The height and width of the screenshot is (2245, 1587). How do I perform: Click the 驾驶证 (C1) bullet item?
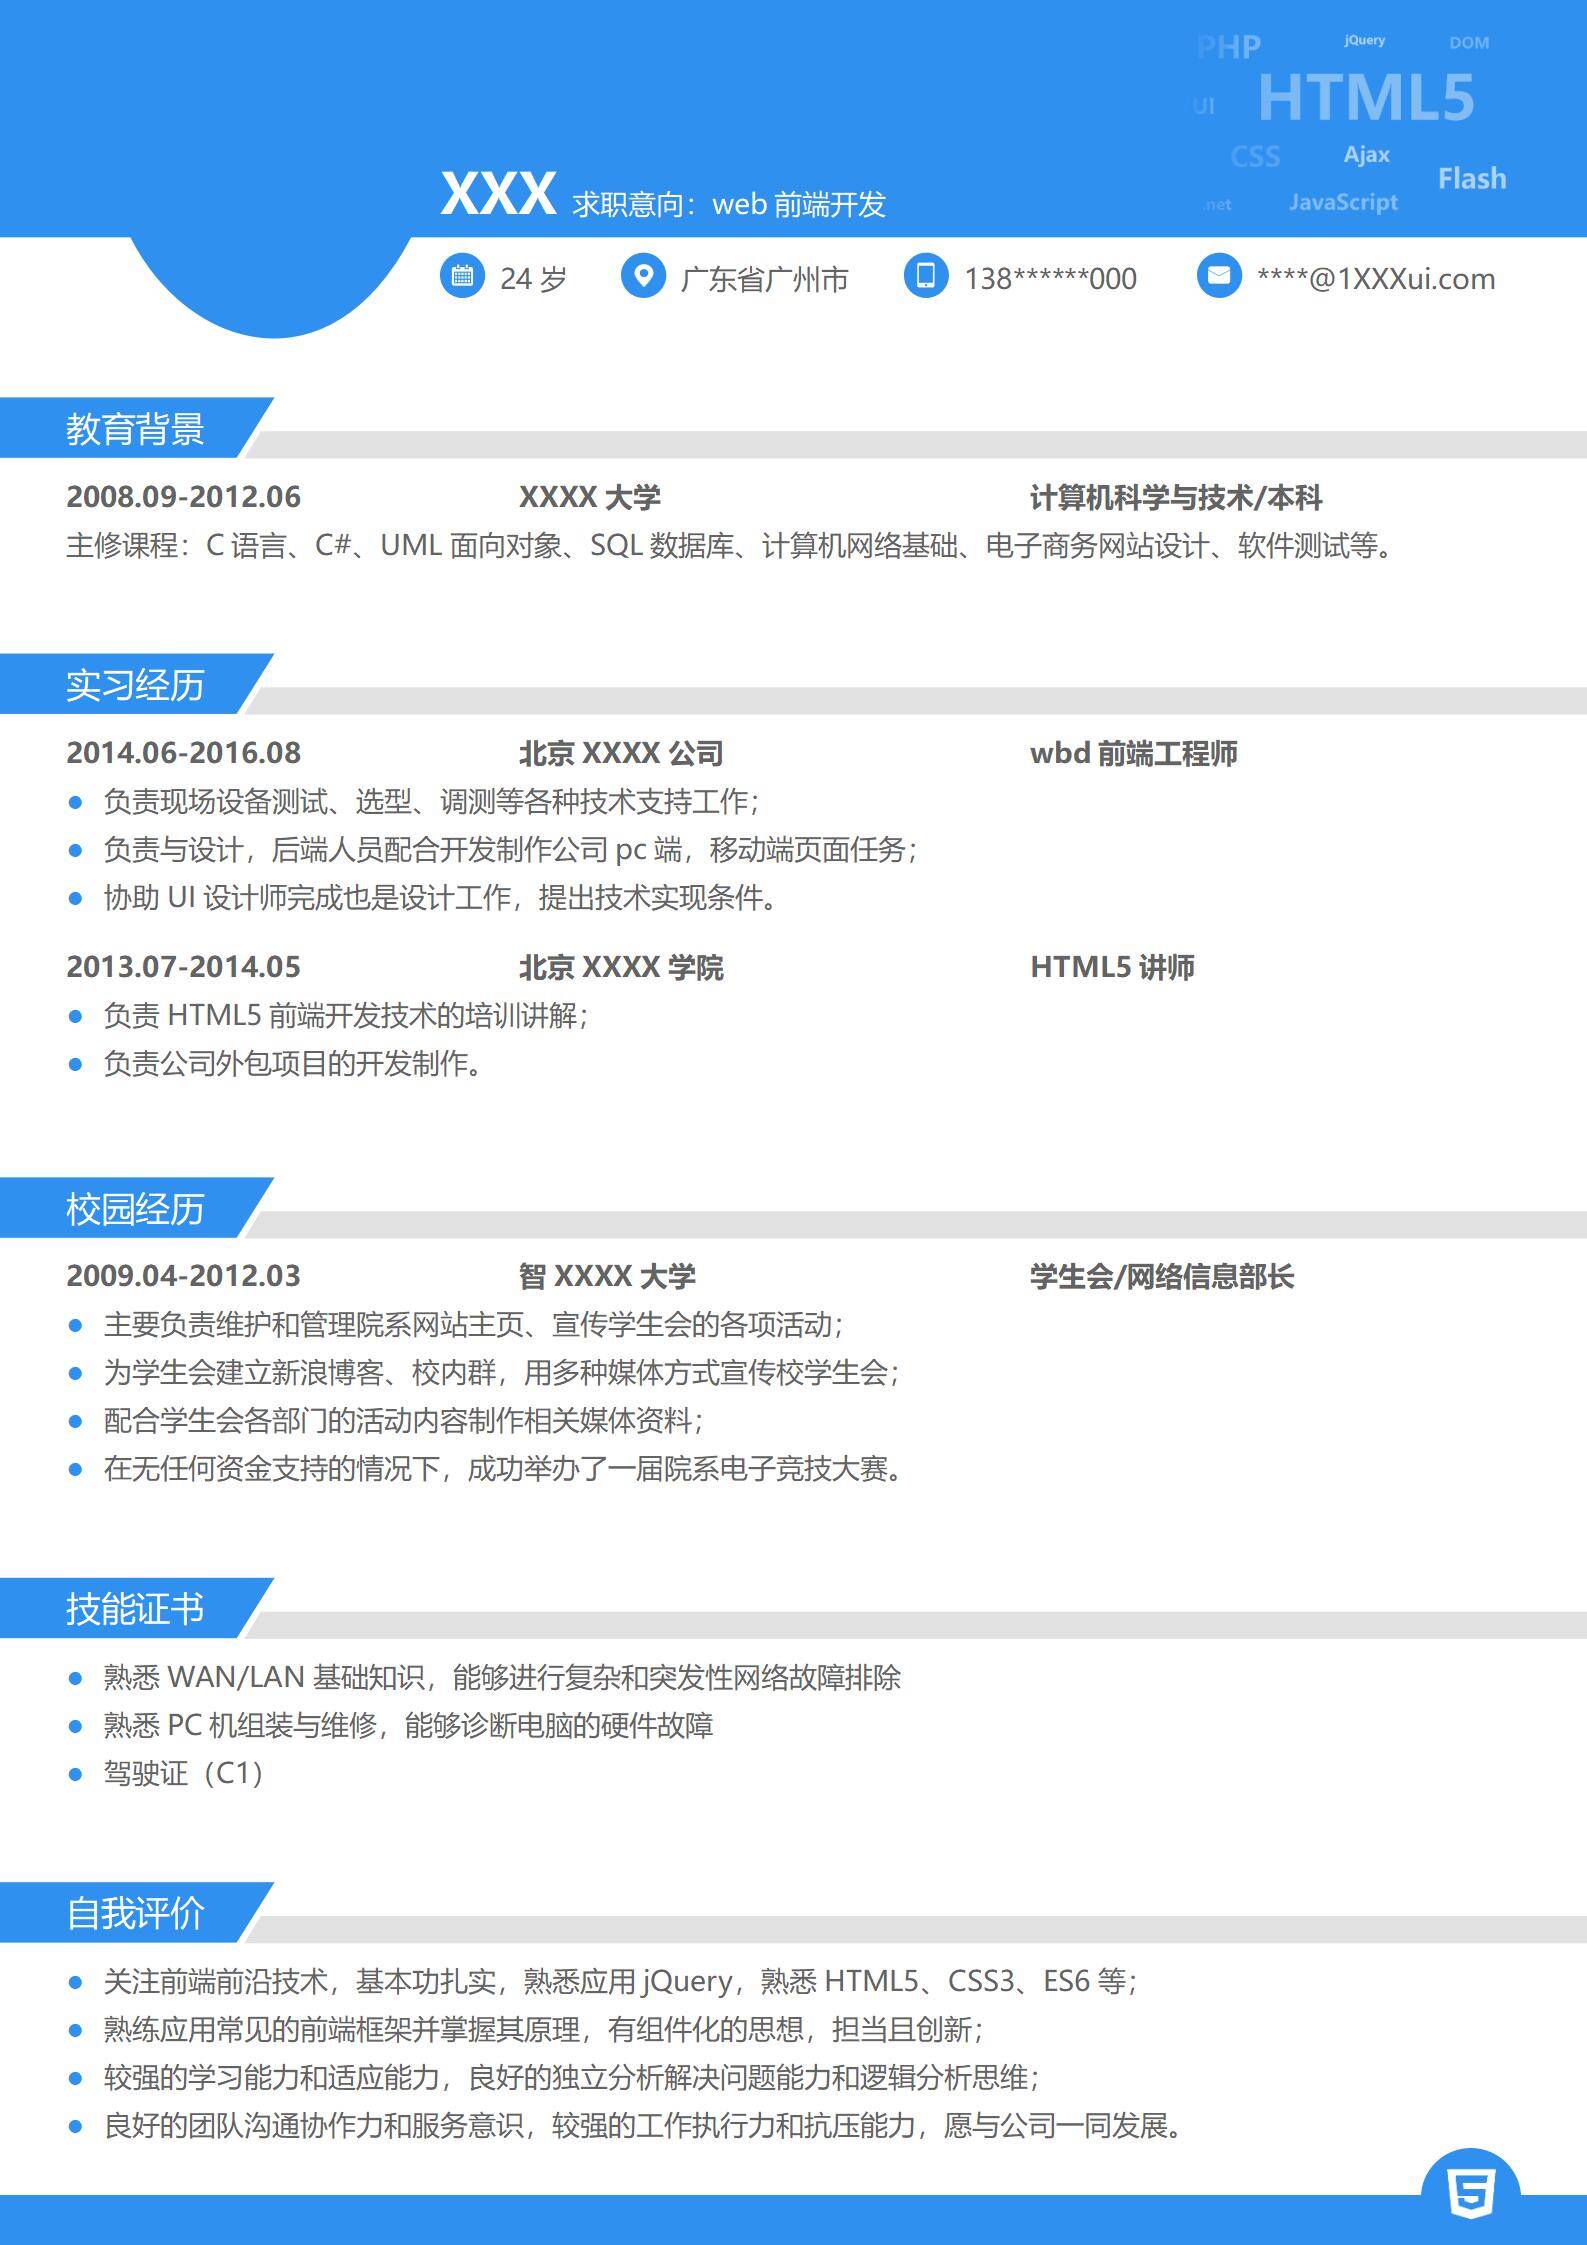[x=183, y=1773]
